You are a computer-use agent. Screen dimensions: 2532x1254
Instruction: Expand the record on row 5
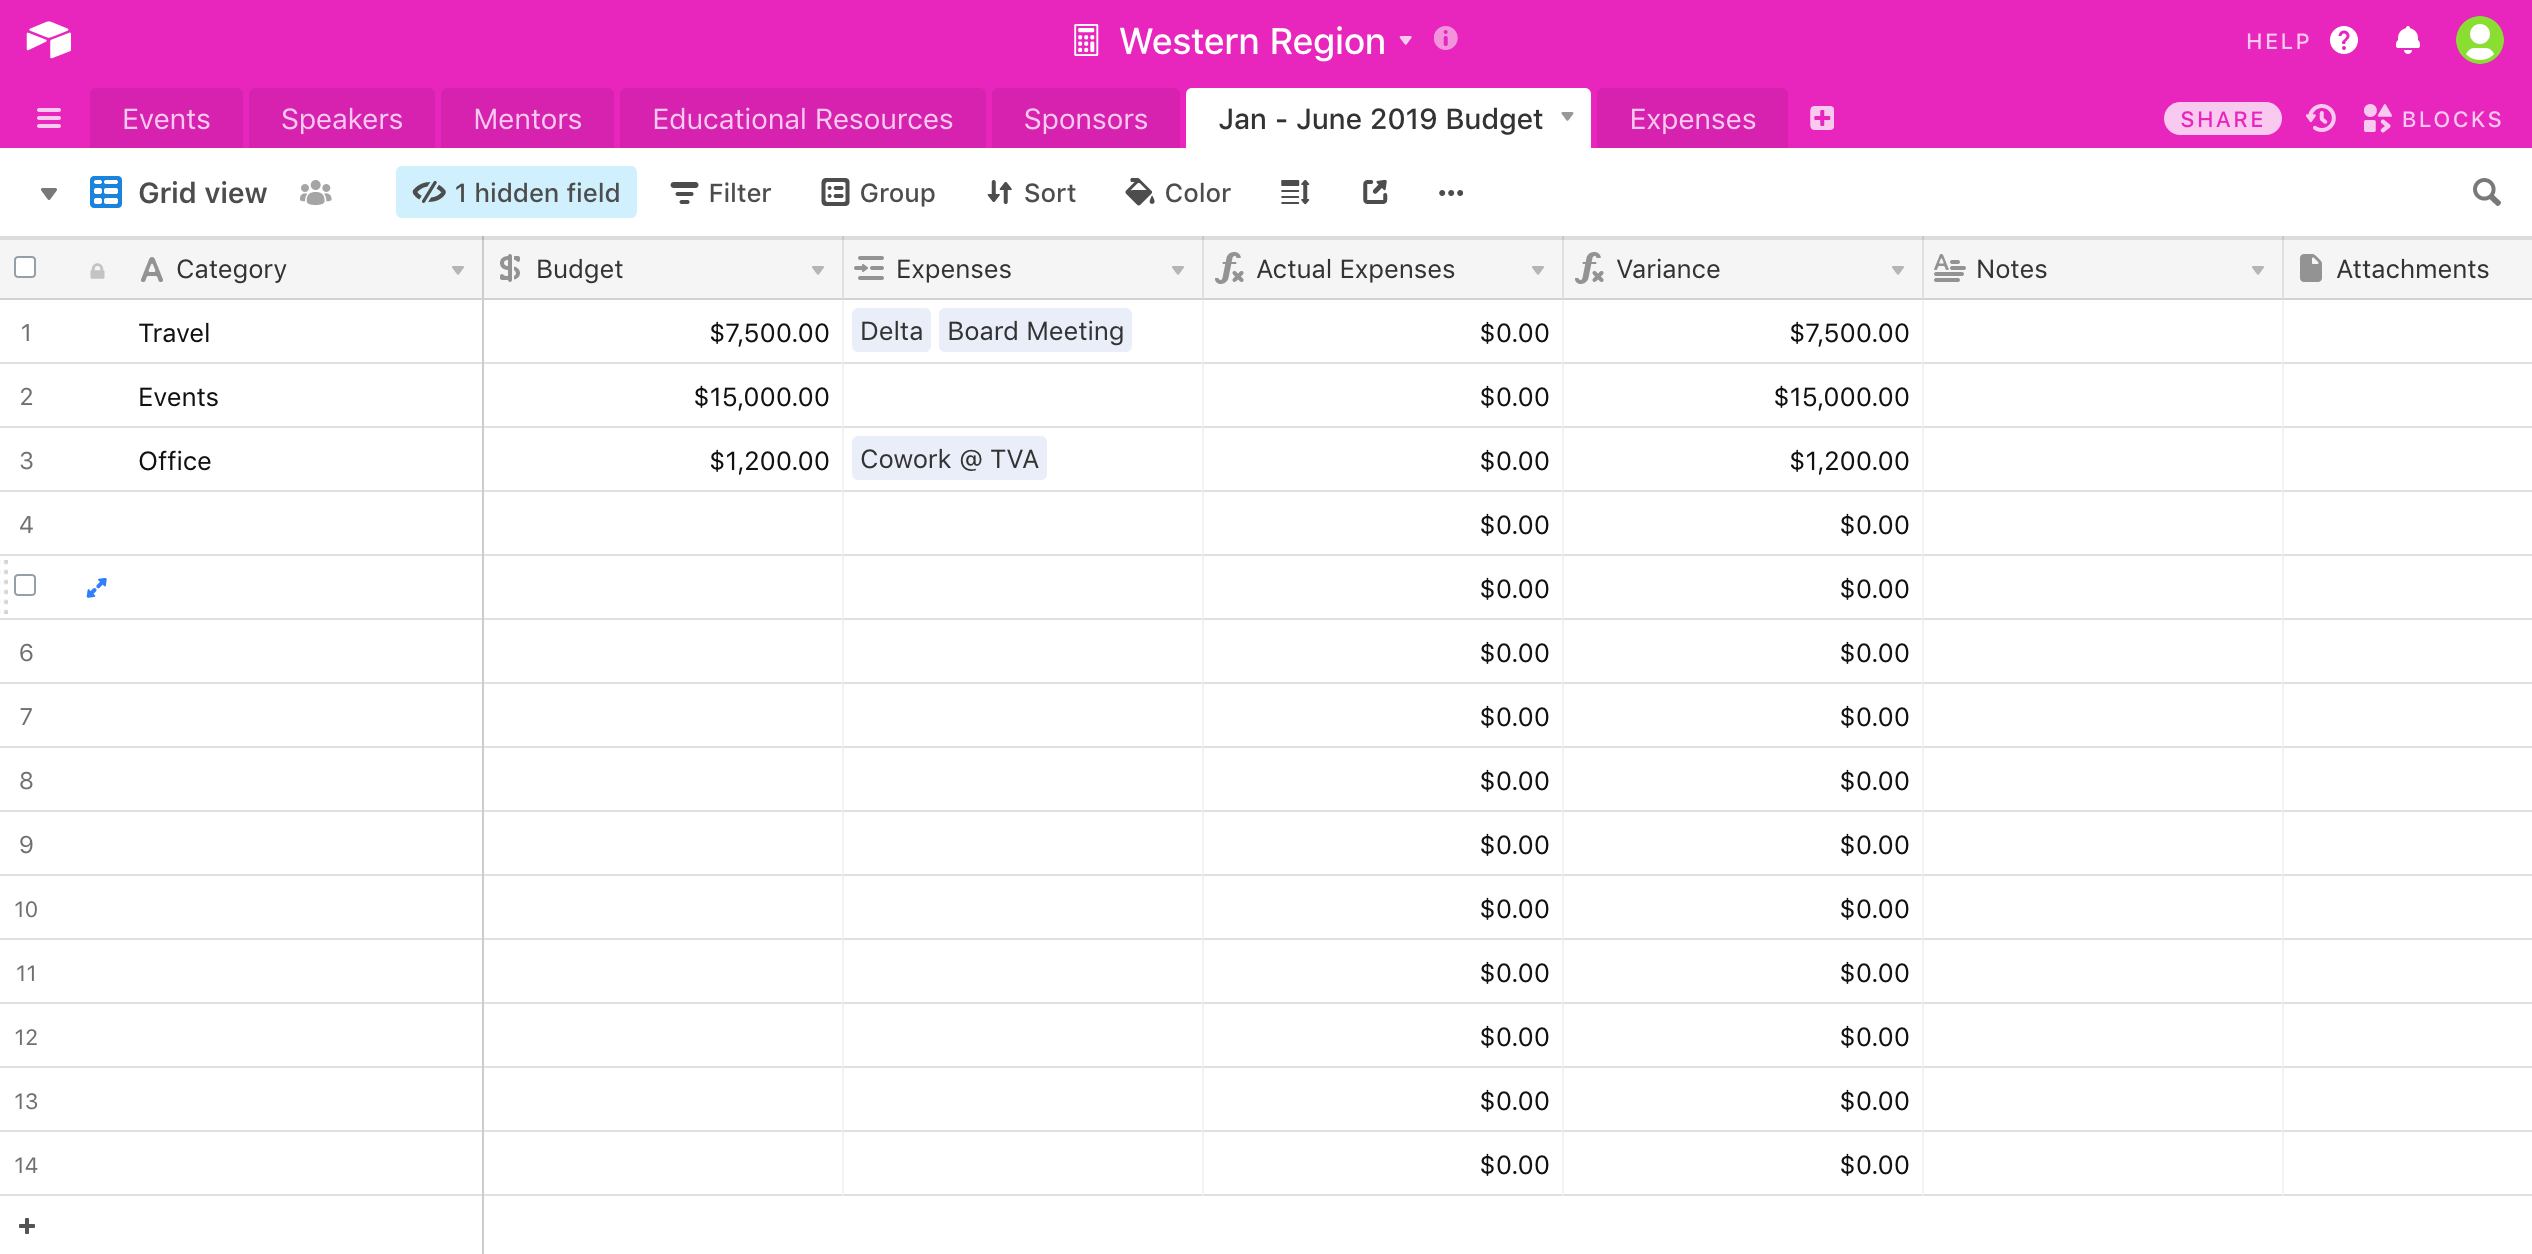pos(96,587)
